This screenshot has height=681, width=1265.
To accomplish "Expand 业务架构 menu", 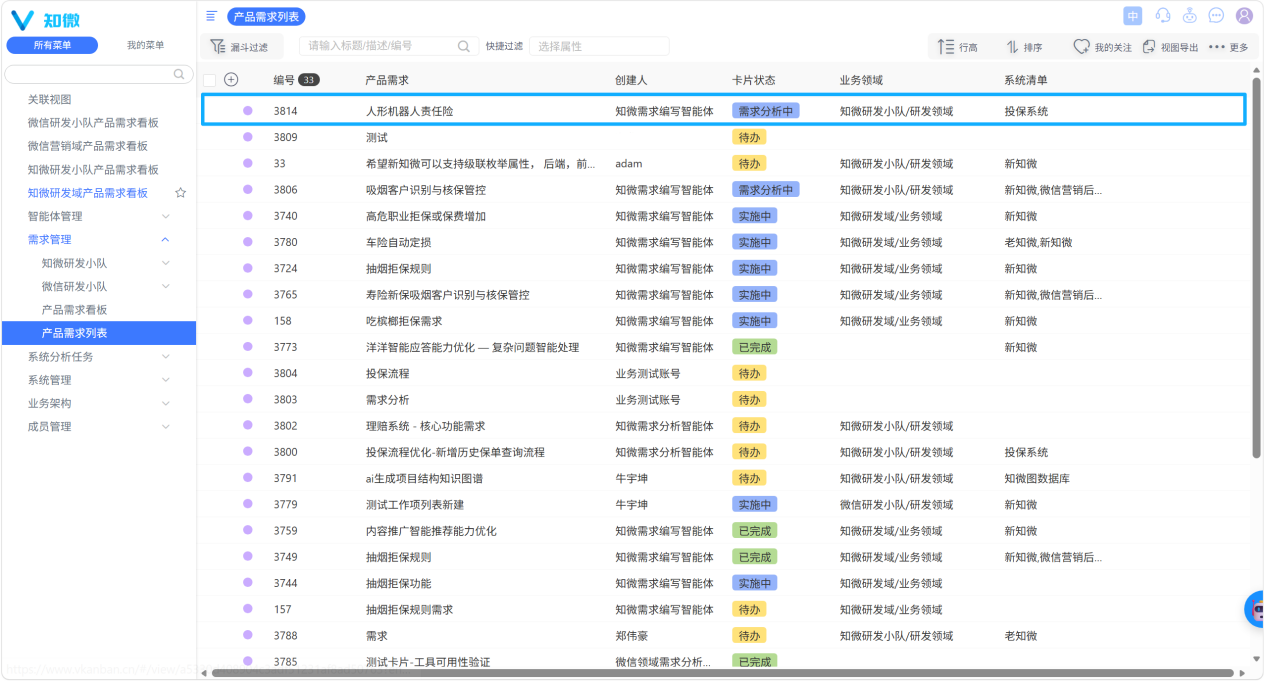I will point(166,403).
